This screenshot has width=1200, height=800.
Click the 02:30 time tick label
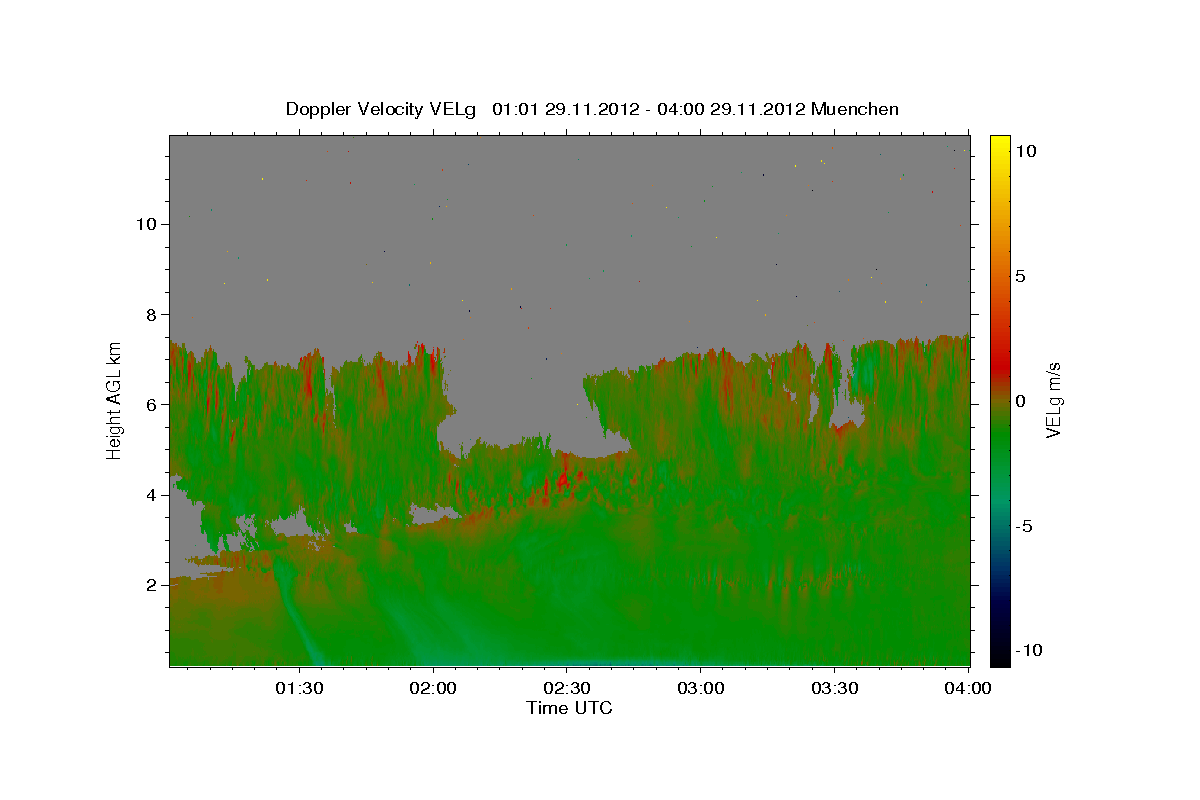tap(567, 688)
